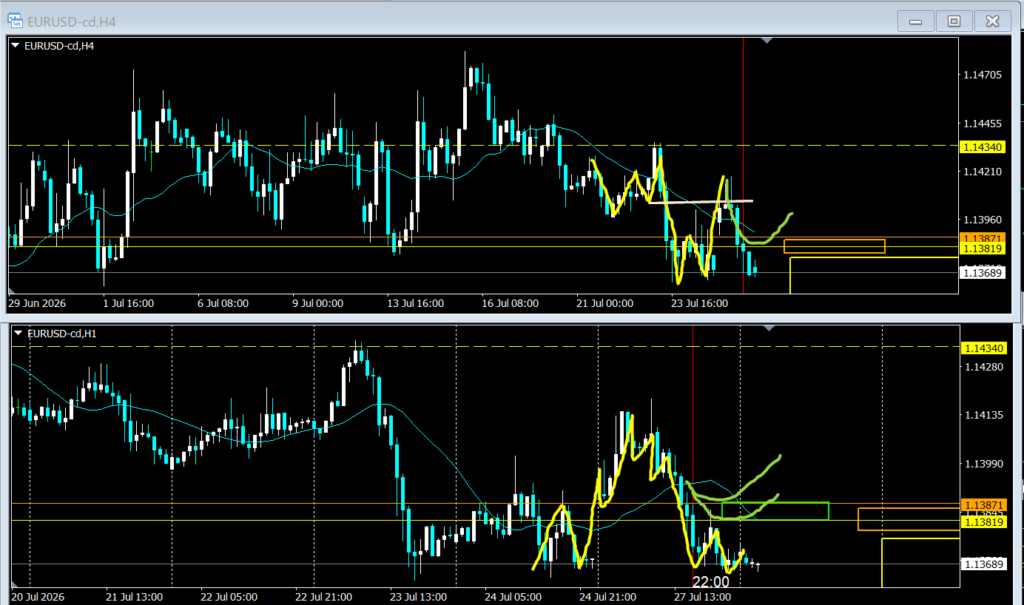This screenshot has height=605, width=1024.
Task: Minimize the EURUSD-cd,H4 chart window
Action: click(916, 22)
